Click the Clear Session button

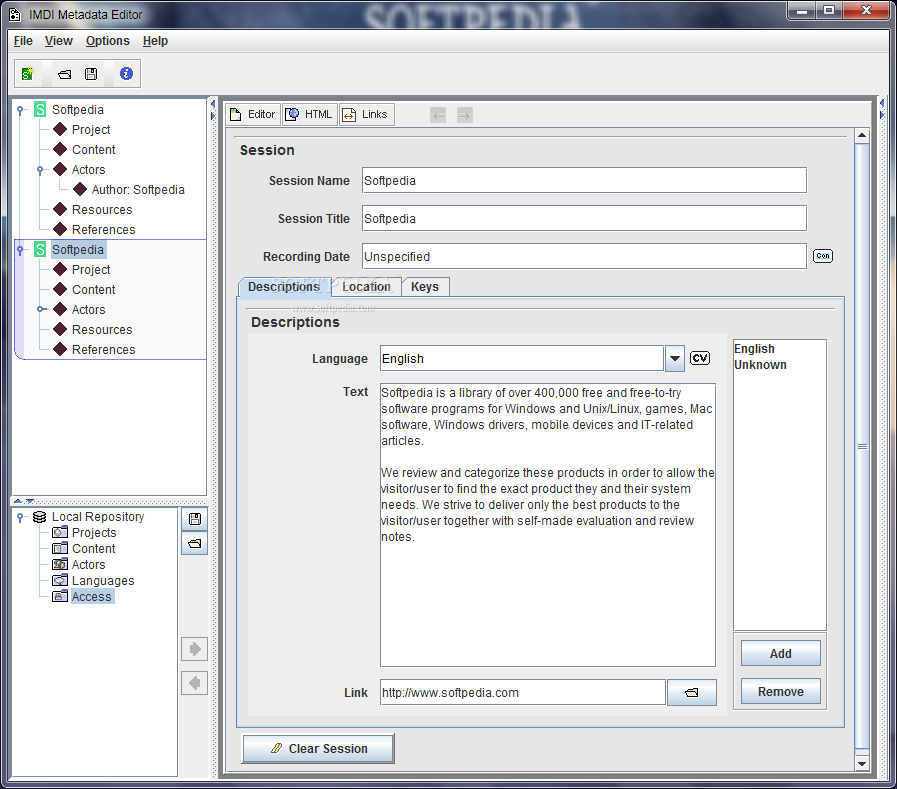click(319, 748)
